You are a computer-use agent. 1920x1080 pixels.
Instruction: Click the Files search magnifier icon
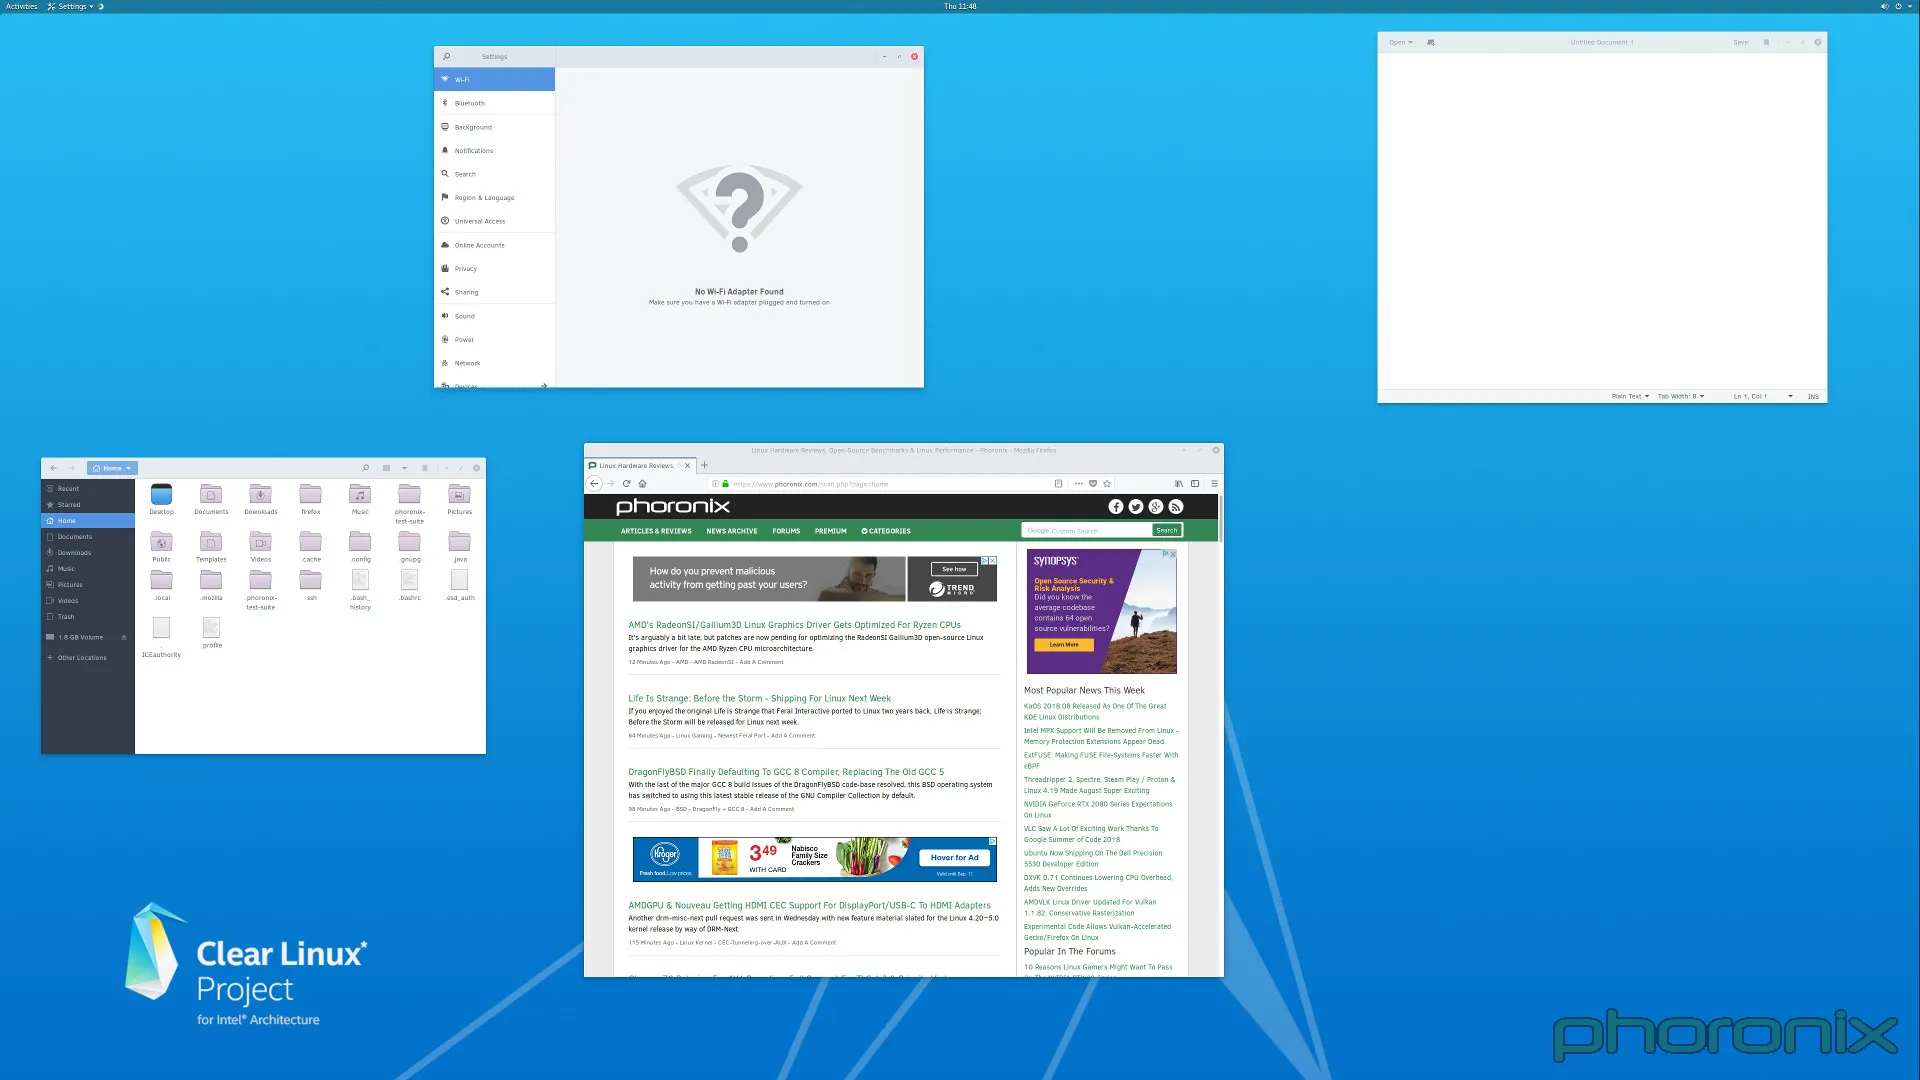click(365, 468)
